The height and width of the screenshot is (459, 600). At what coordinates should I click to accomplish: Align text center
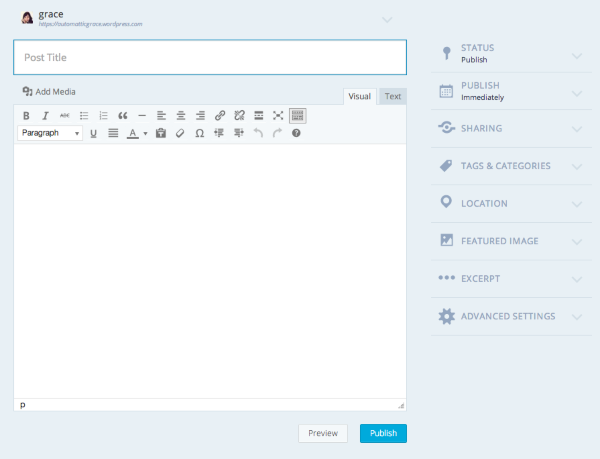pos(181,116)
